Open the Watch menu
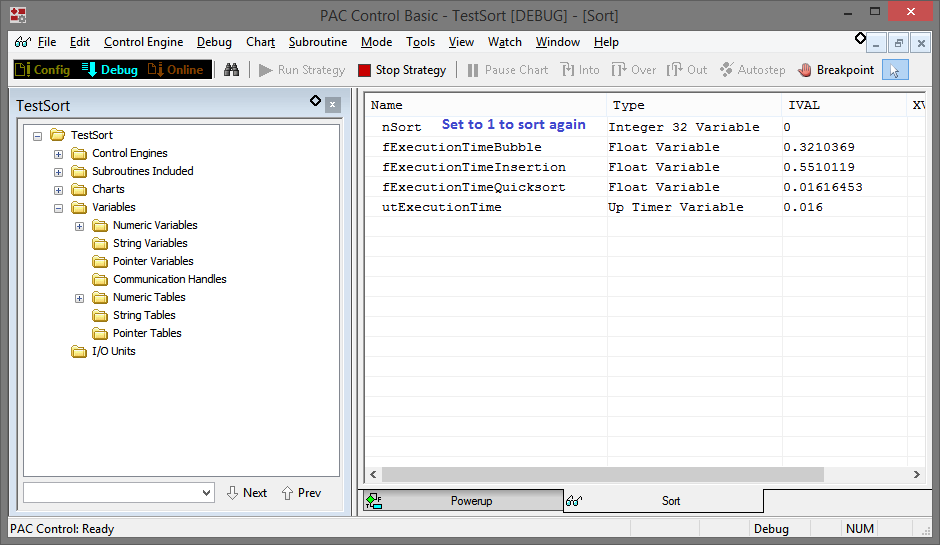Viewport: 940px width, 545px height. click(504, 42)
